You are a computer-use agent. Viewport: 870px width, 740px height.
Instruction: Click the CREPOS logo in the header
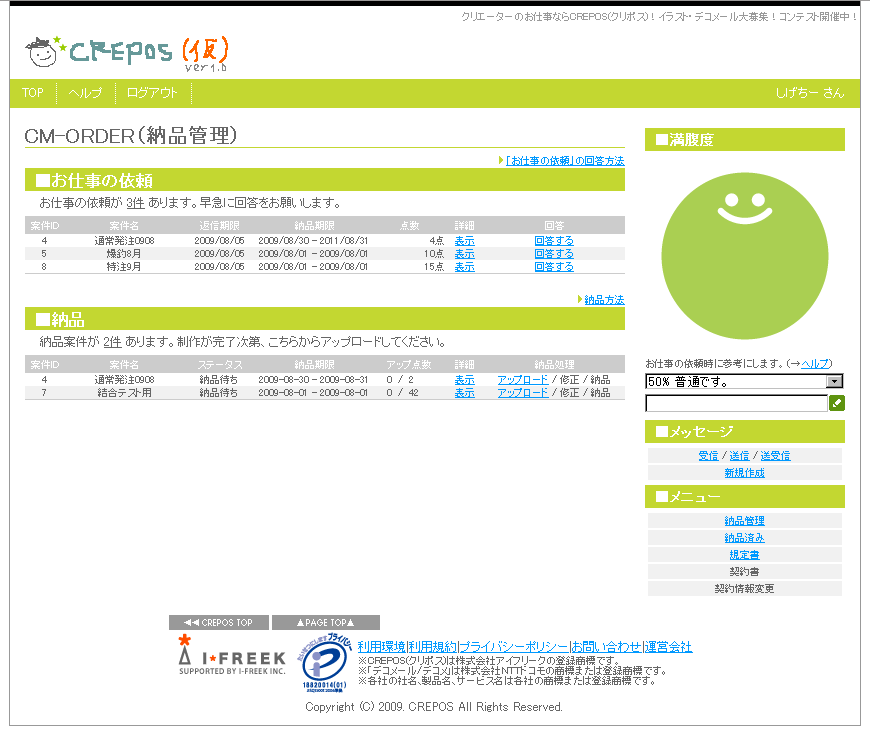128,52
